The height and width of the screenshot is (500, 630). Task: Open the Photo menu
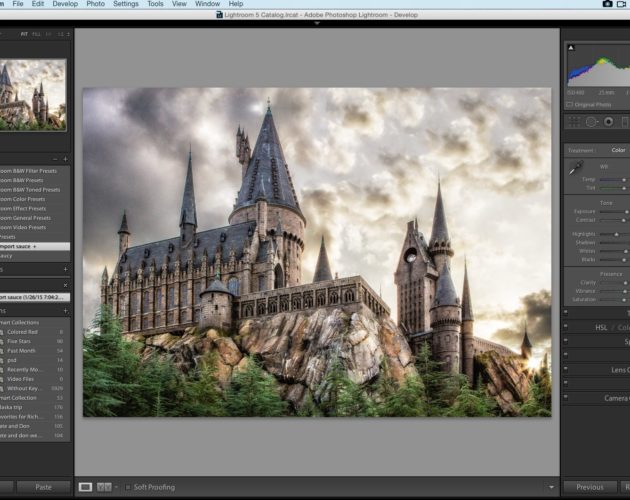tap(96, 4)
